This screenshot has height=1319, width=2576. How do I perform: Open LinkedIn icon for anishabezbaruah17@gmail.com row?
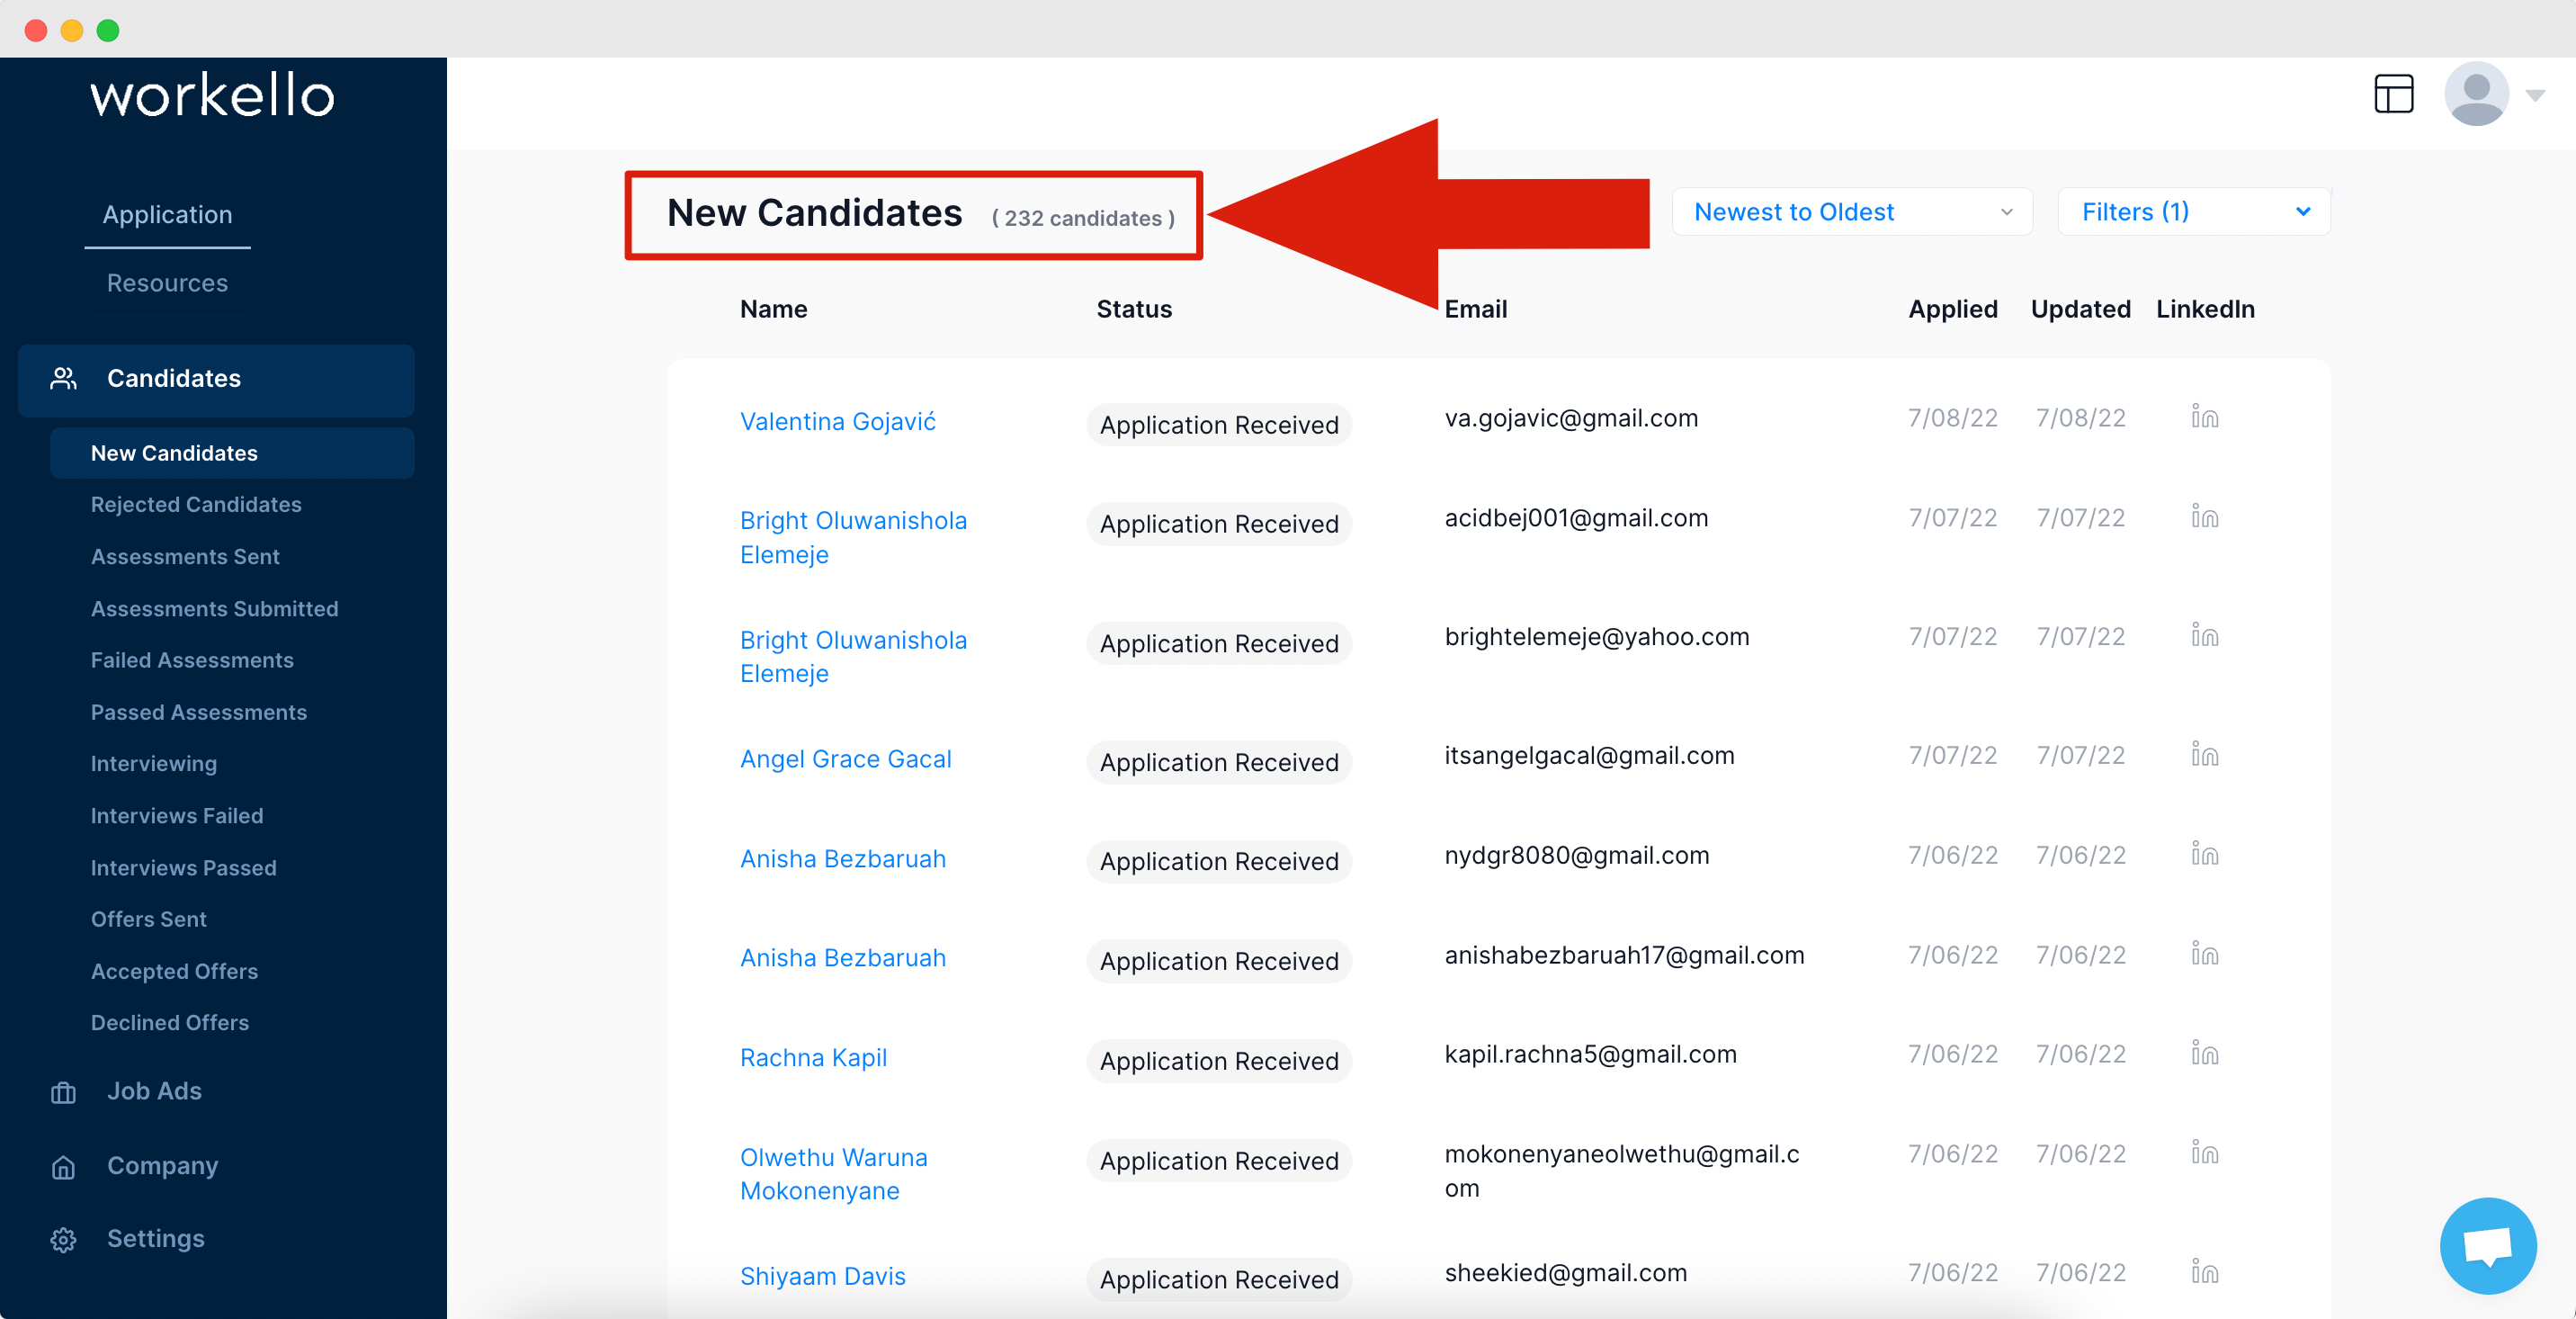[2204, 954]
